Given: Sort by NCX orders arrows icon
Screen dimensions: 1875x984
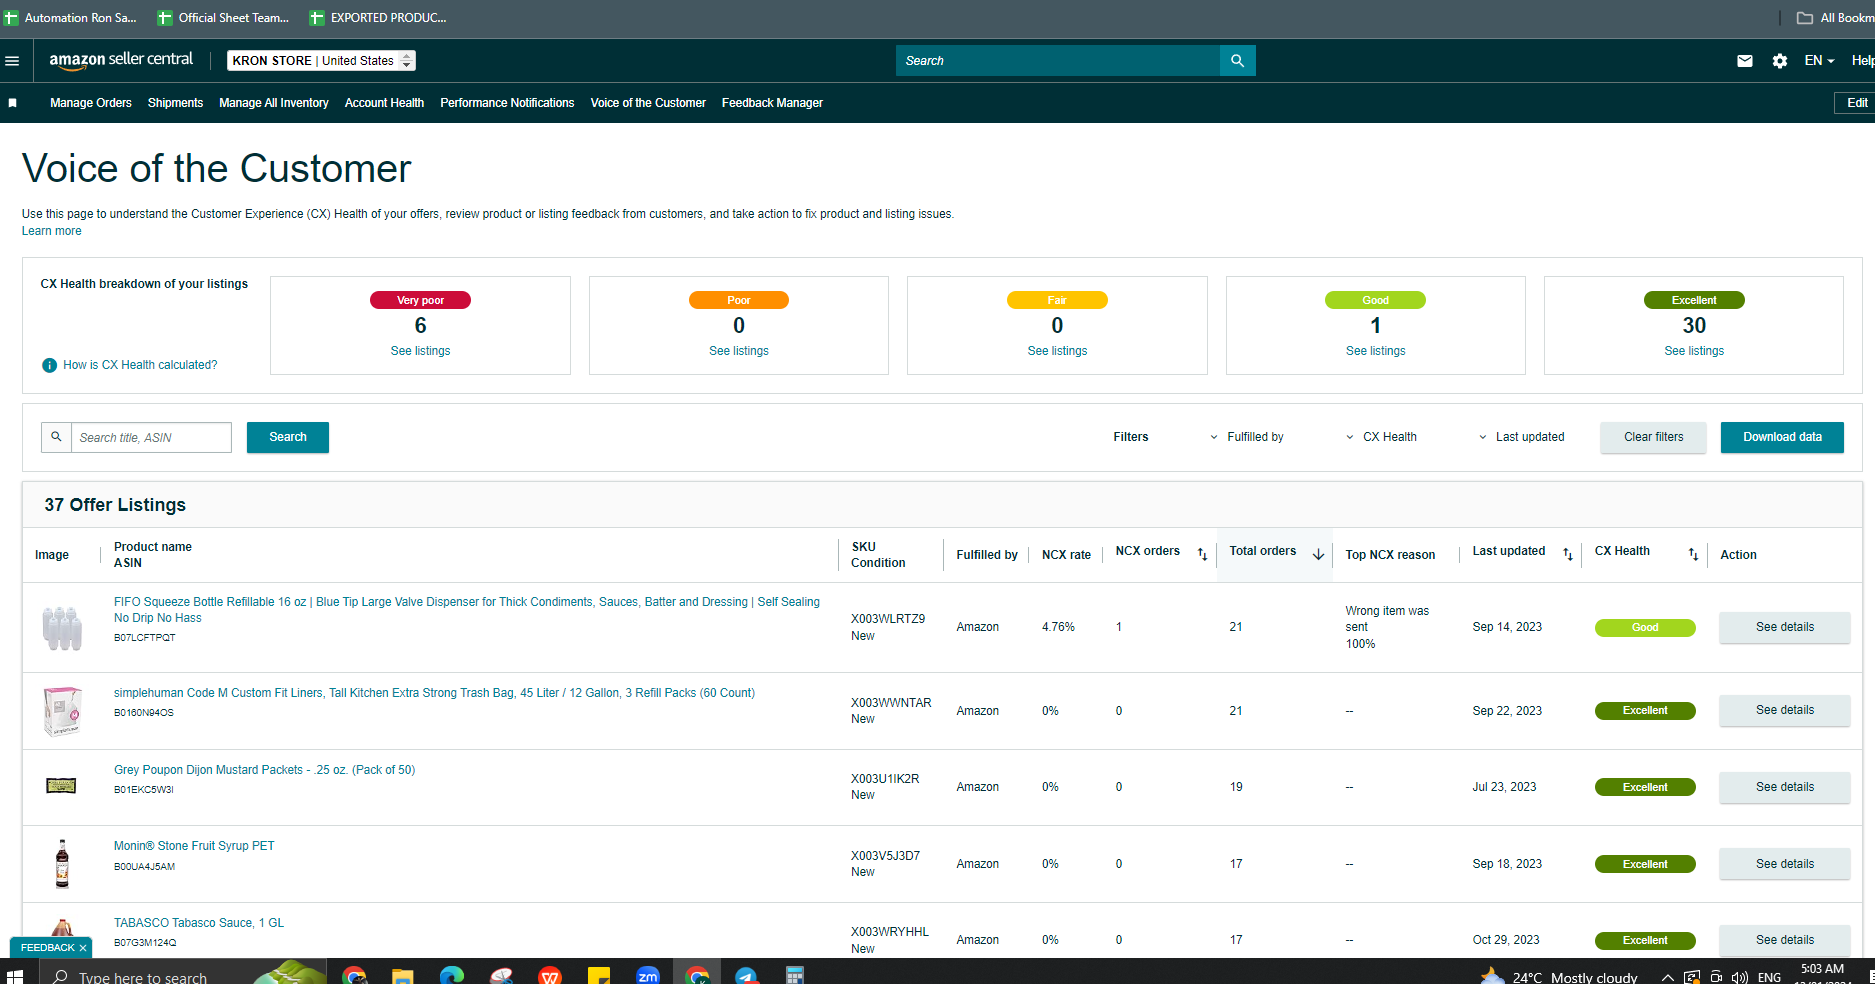Looking at the screenshot, I should pyautogui.click(x=1202, y=554).
